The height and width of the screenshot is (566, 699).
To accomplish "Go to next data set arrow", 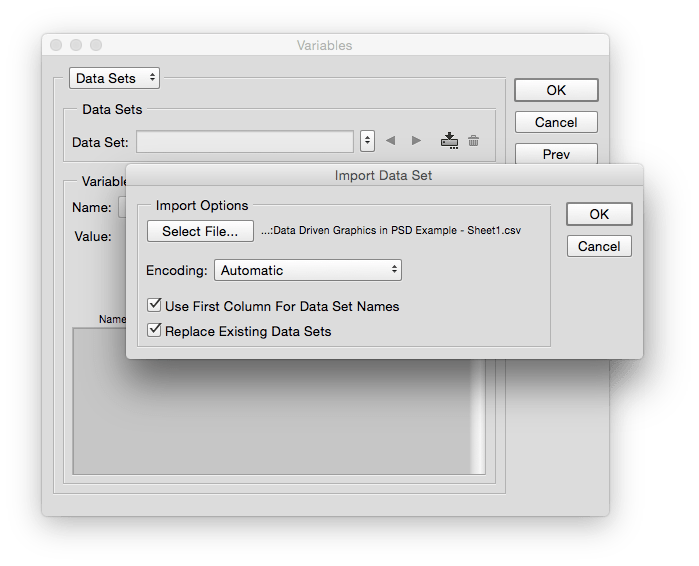I will click(417, 141).
